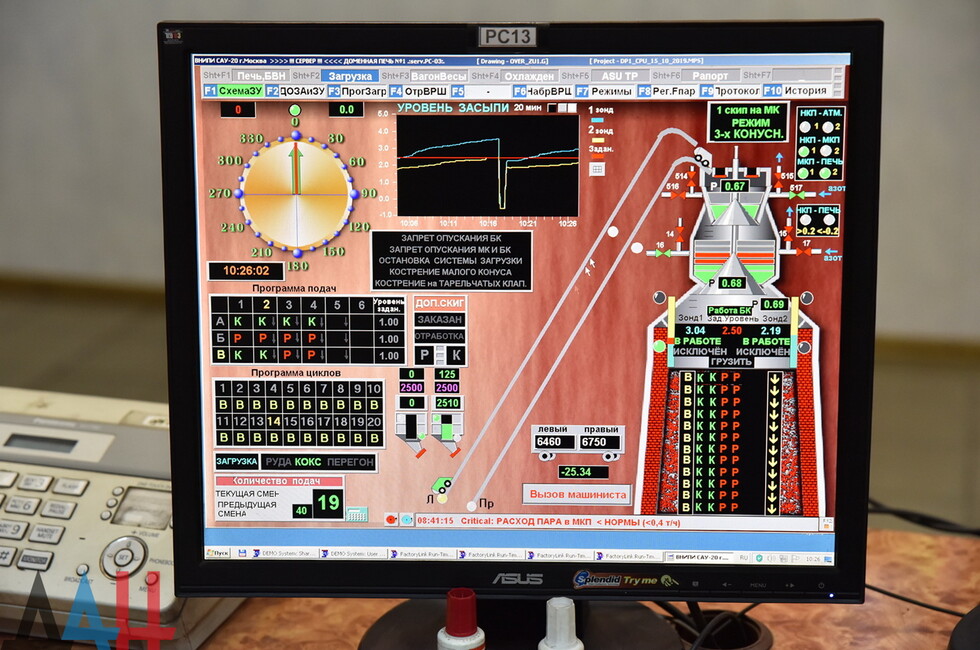980x650 pixels.
Task: Click the red alarm icon in status bar
Action: [391, 520]
